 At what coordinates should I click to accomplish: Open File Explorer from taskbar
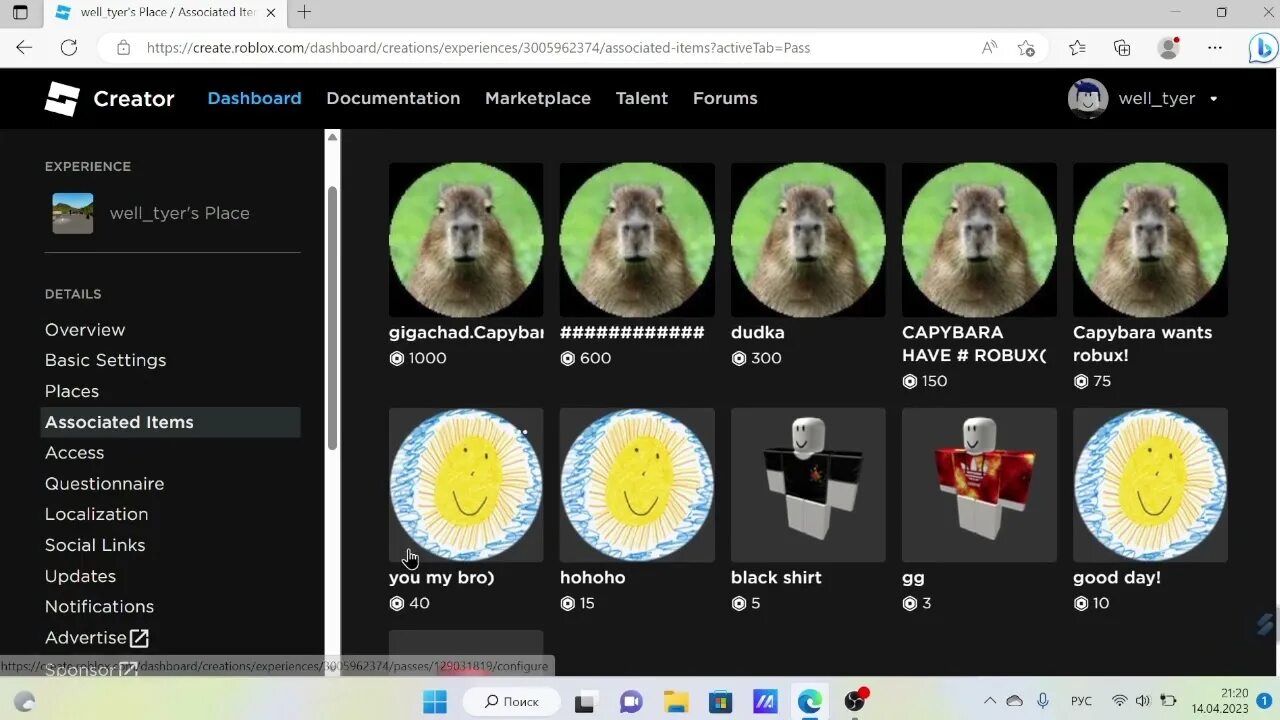point(677,702)
